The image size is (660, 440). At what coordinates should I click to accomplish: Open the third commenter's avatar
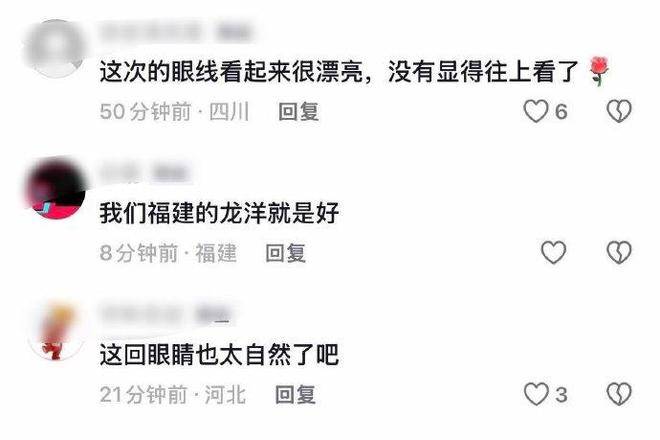pyautogui.click(x=55, y=331)
